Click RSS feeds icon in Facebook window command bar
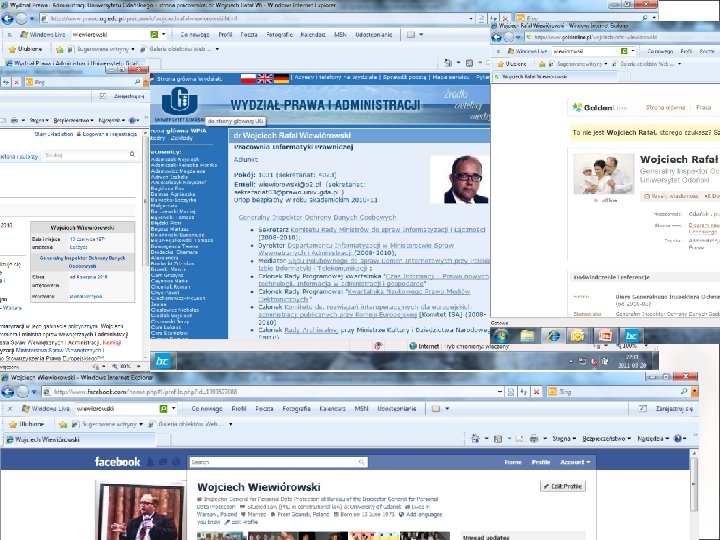The image size is (720, 540). (x=498, y=439)
